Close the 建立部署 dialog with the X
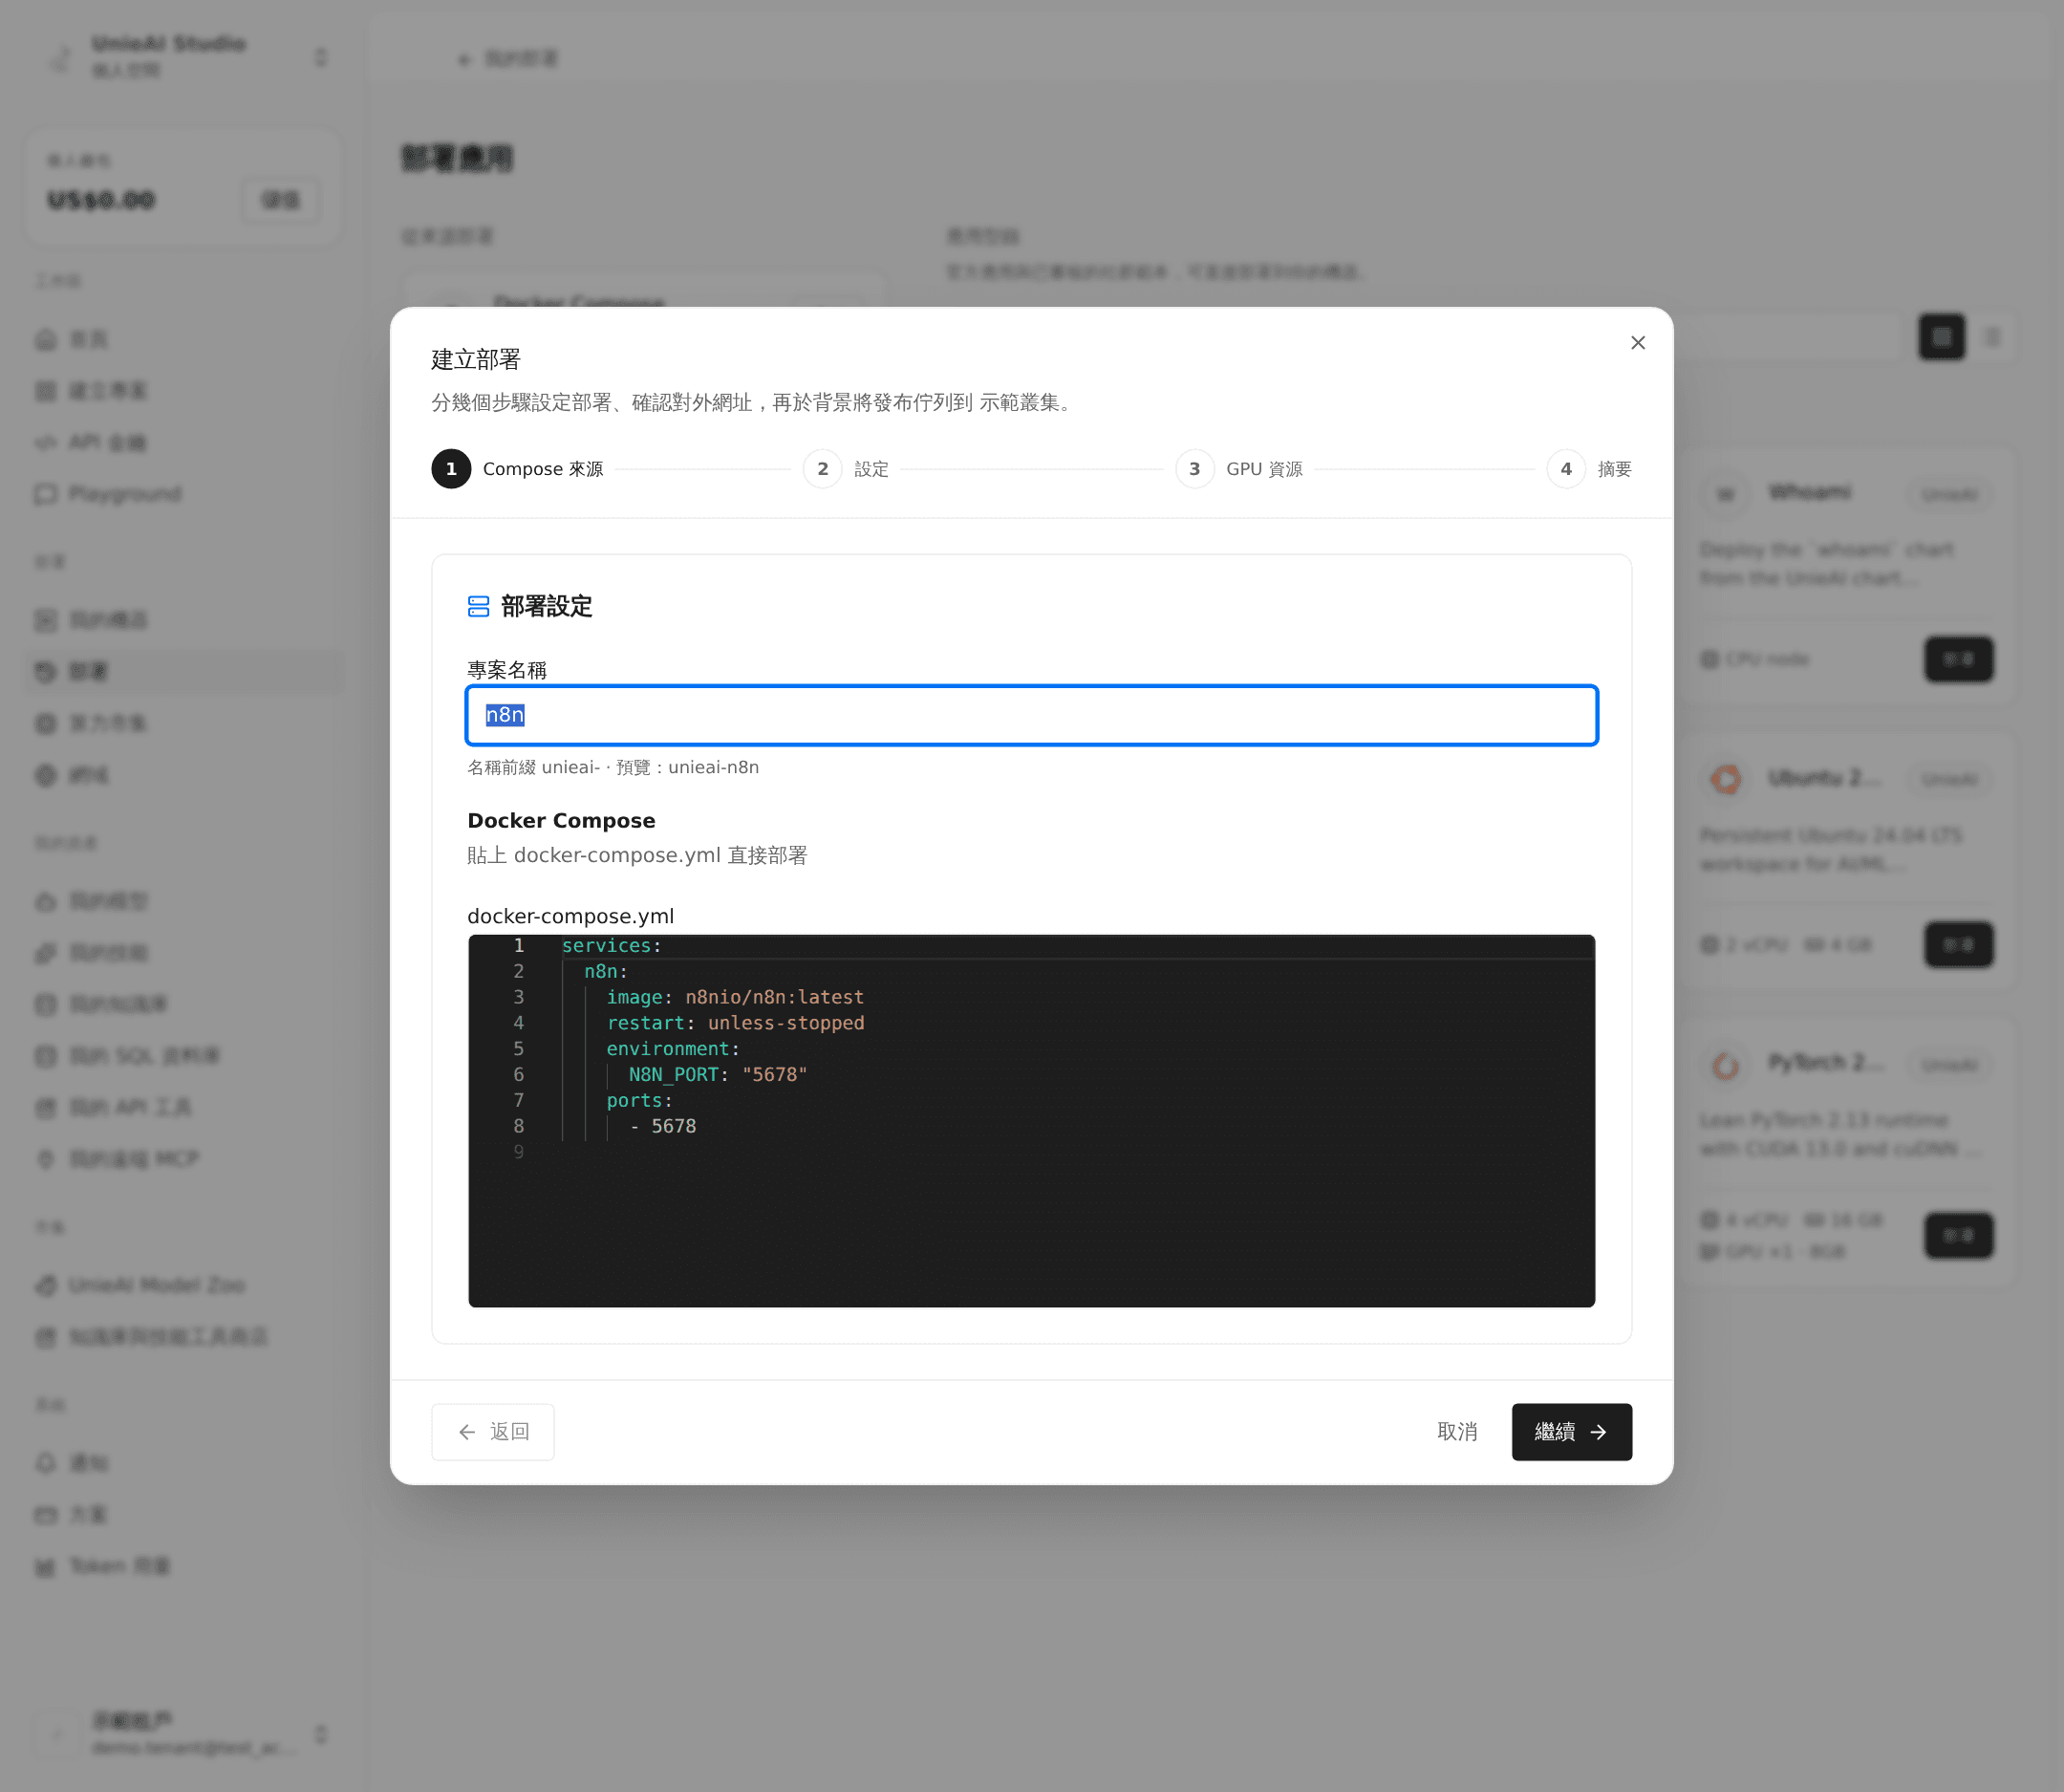This screenshot has height=1792, width=2064. [1638, 343]
